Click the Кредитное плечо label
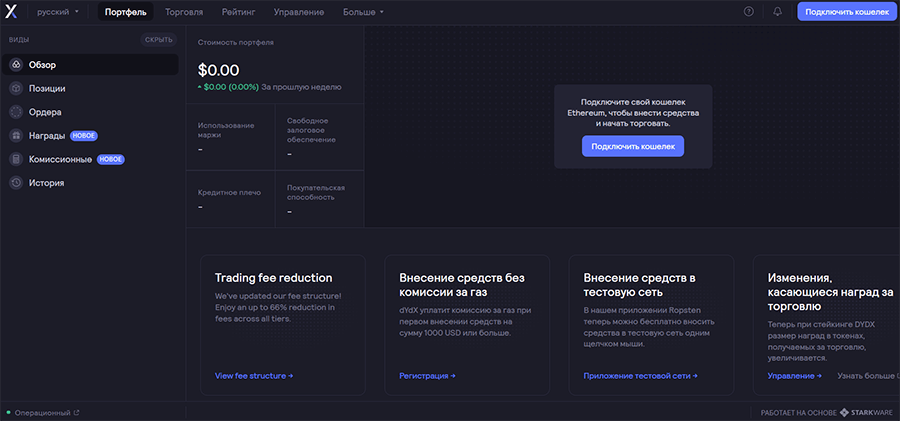 coord(230,192)
